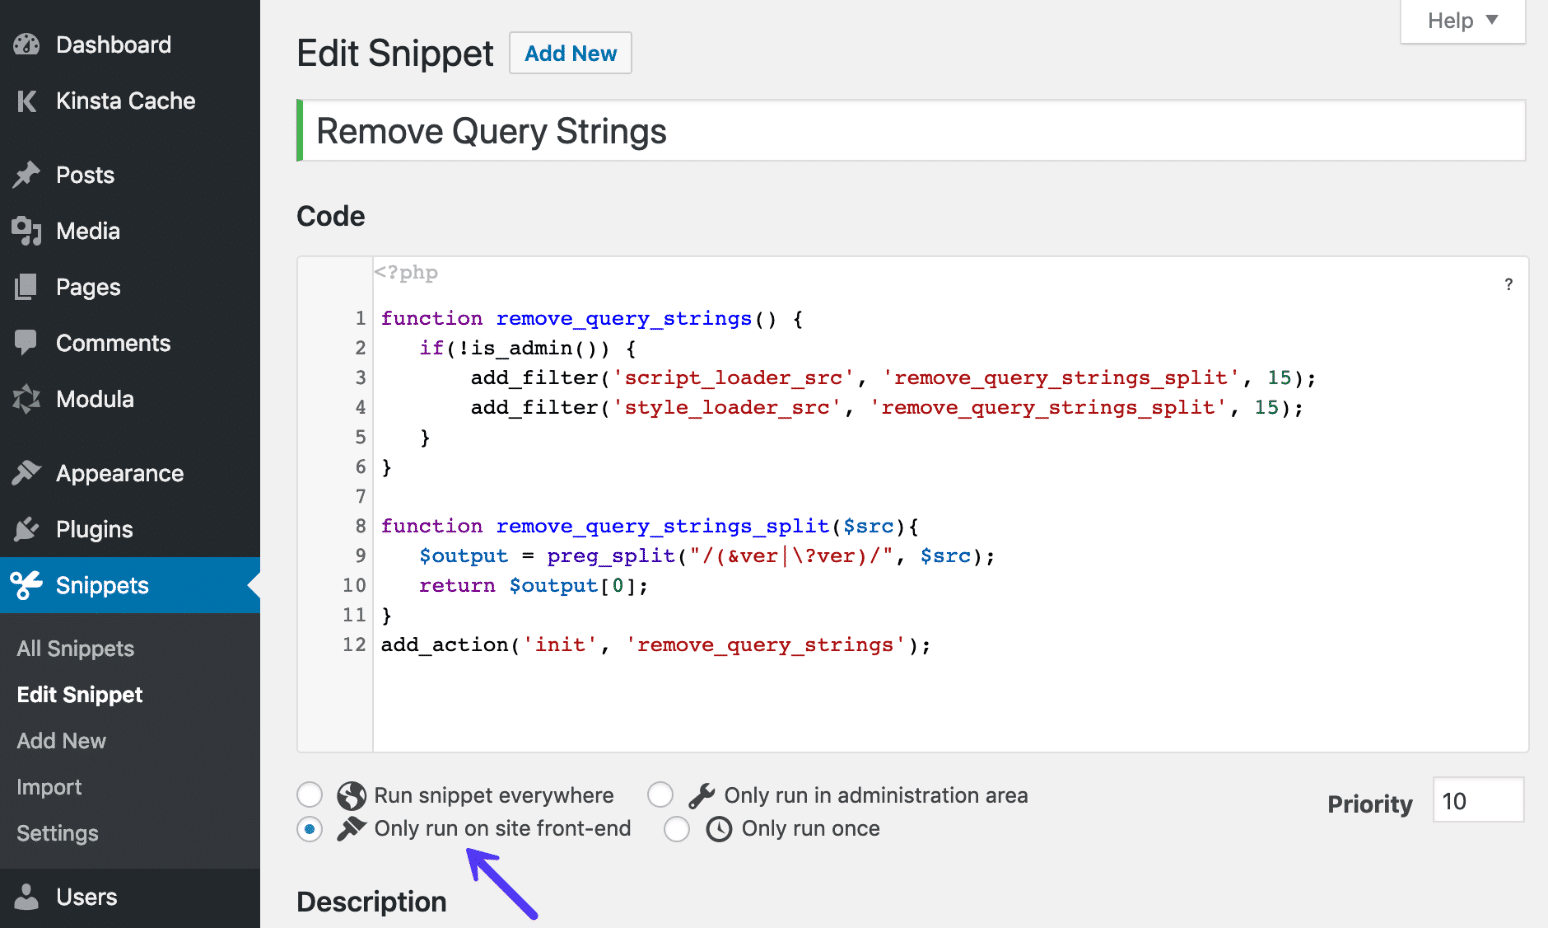
Task: Select the Run snippet everywhere radio button
Action: [310, 794]
